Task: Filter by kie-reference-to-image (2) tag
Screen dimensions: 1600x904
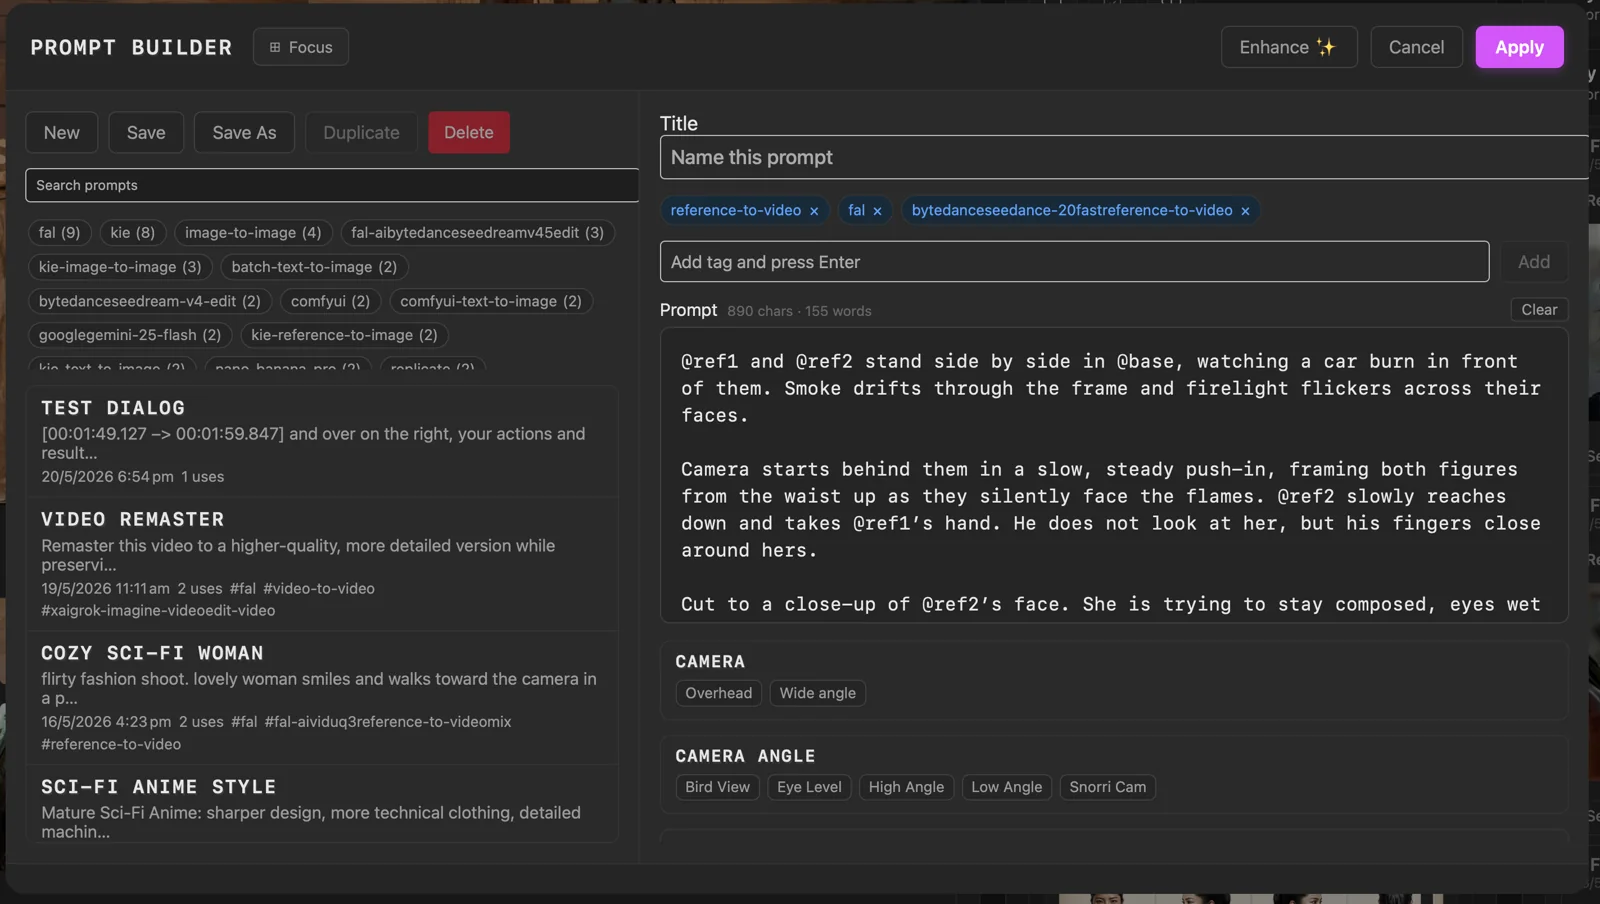Action: (344, 335)
